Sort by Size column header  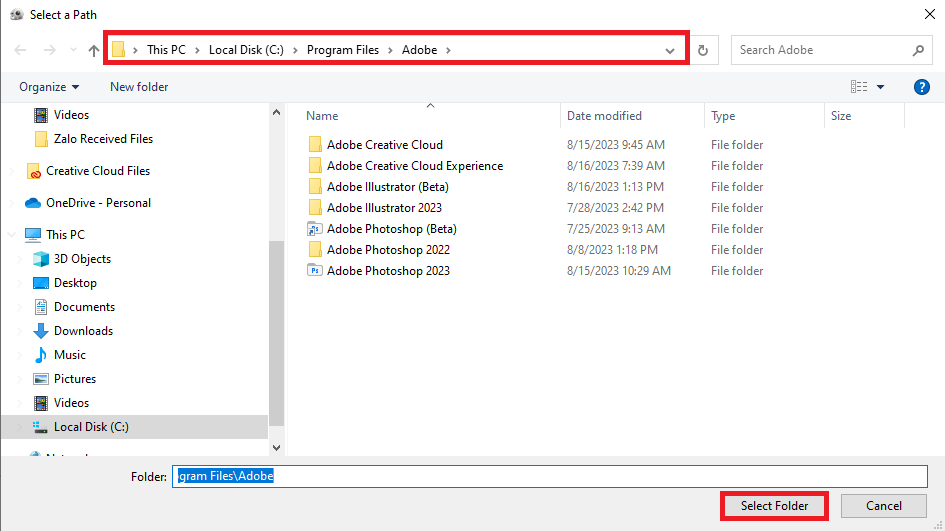pyautogui.click(x=841, y=116)
